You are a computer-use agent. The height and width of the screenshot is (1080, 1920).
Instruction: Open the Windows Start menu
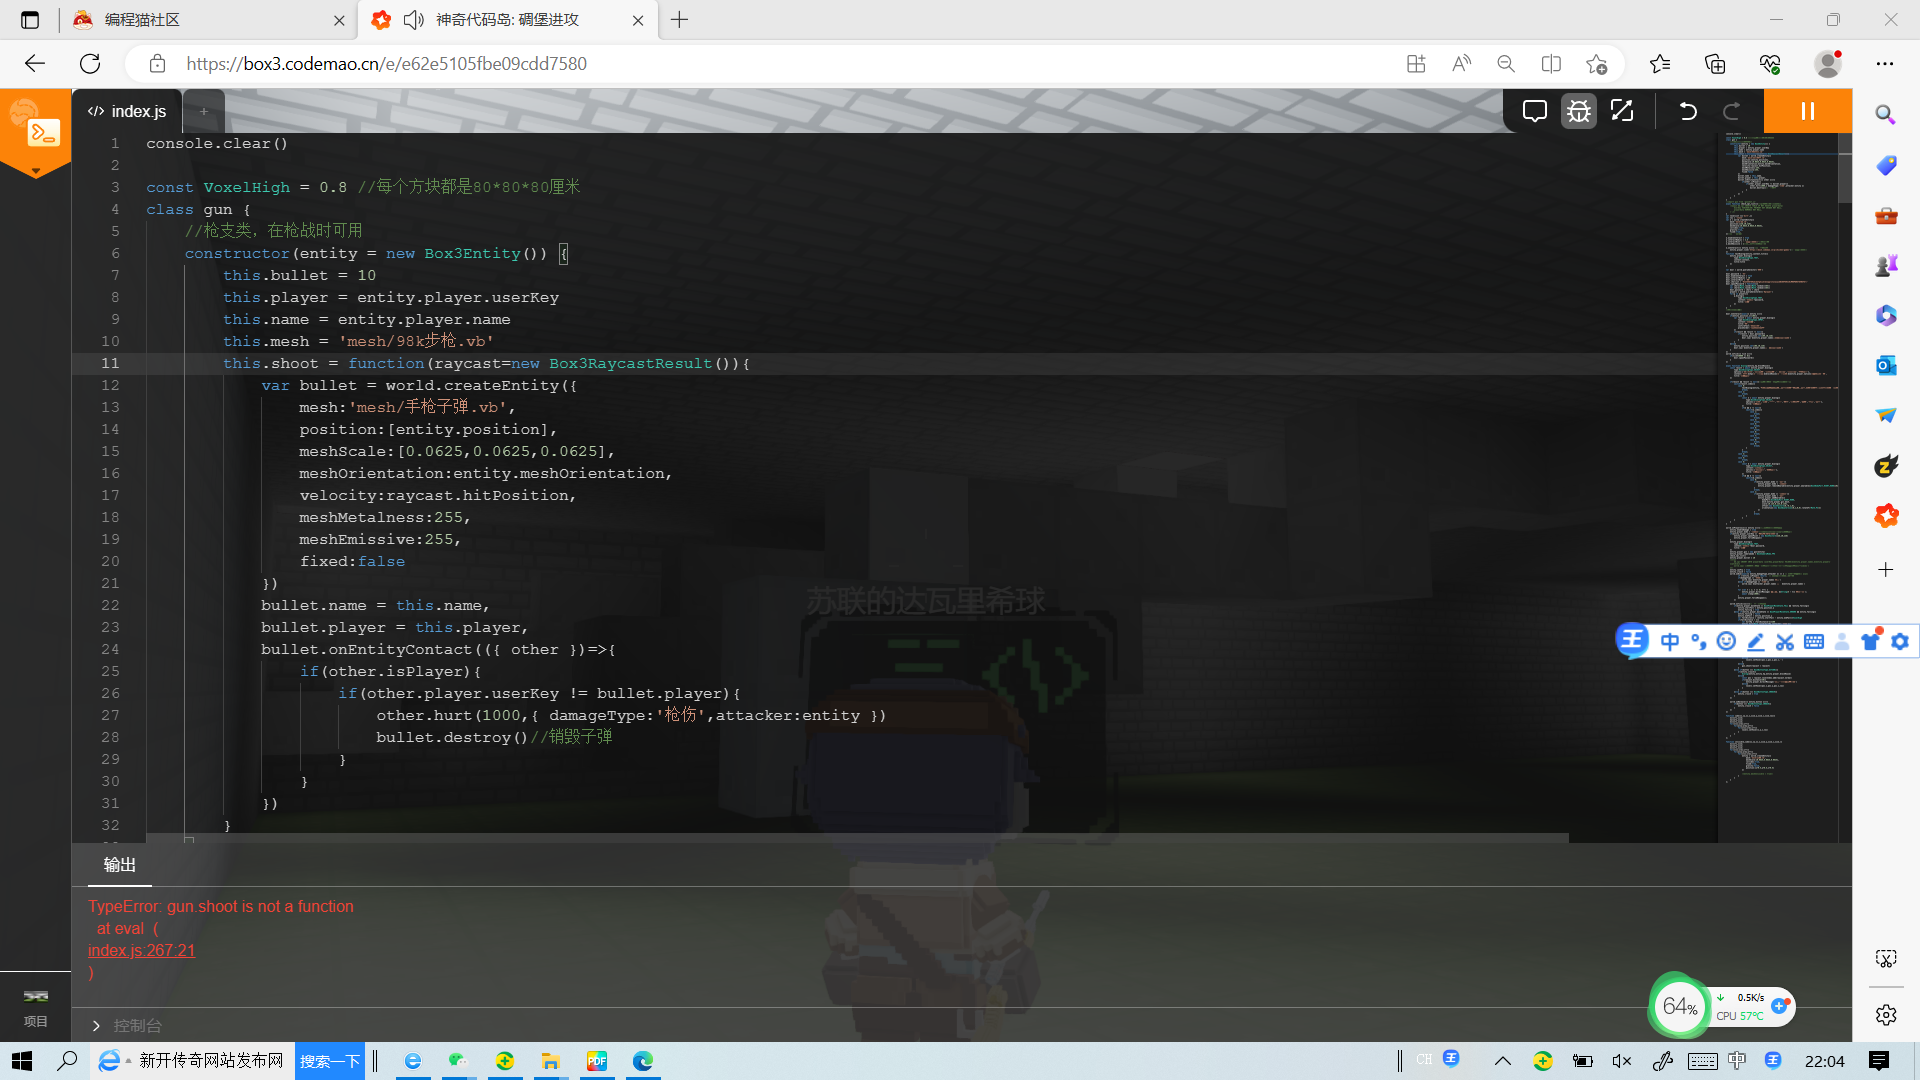pyautogui.click(x=22, y=1061)
